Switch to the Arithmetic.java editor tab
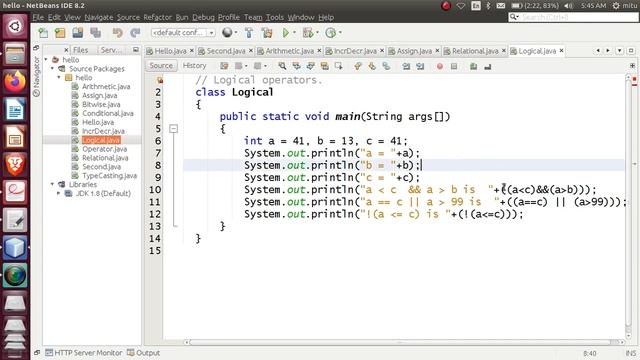The image size is (640, 360). [x=289, y=51]
